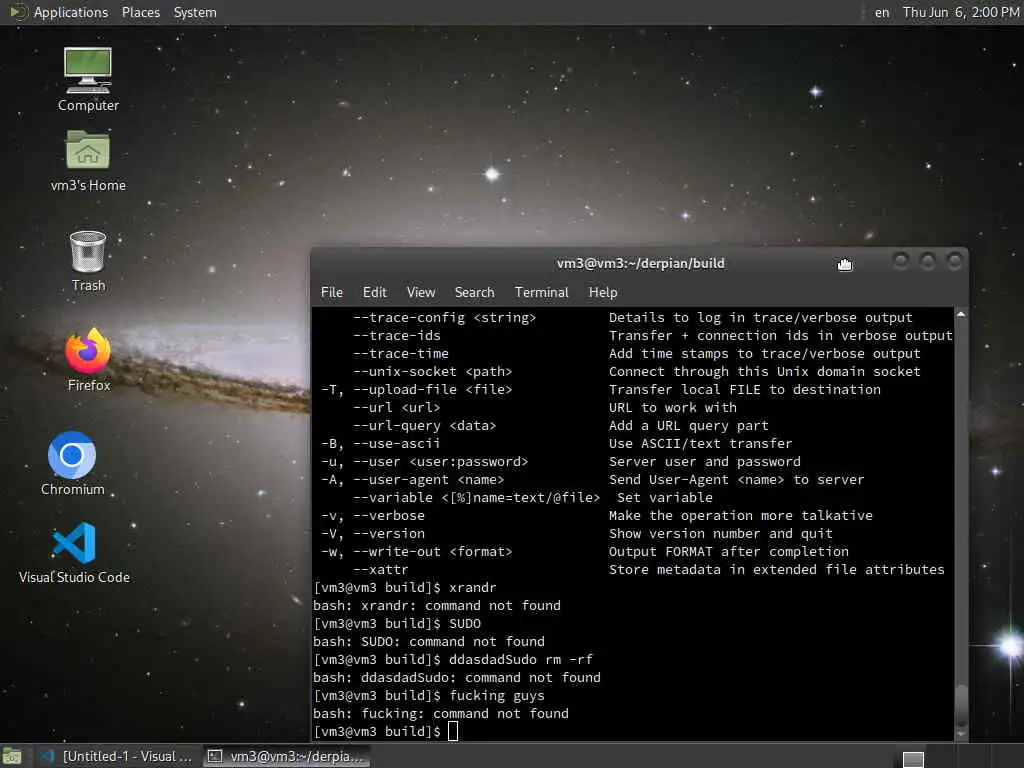Maximize the terminal window
1024x768 pixels.
(x=927, y=262)
